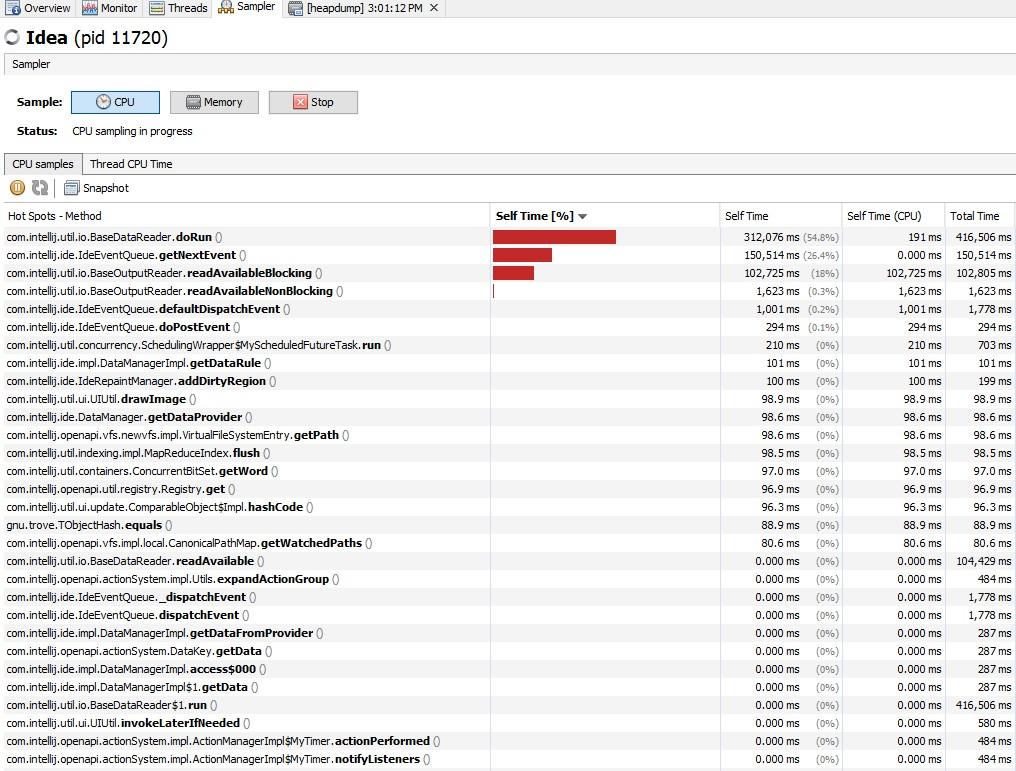Sort by the Total Time column
Viewport: 1016px width, 771px height.
pos(975,216)
